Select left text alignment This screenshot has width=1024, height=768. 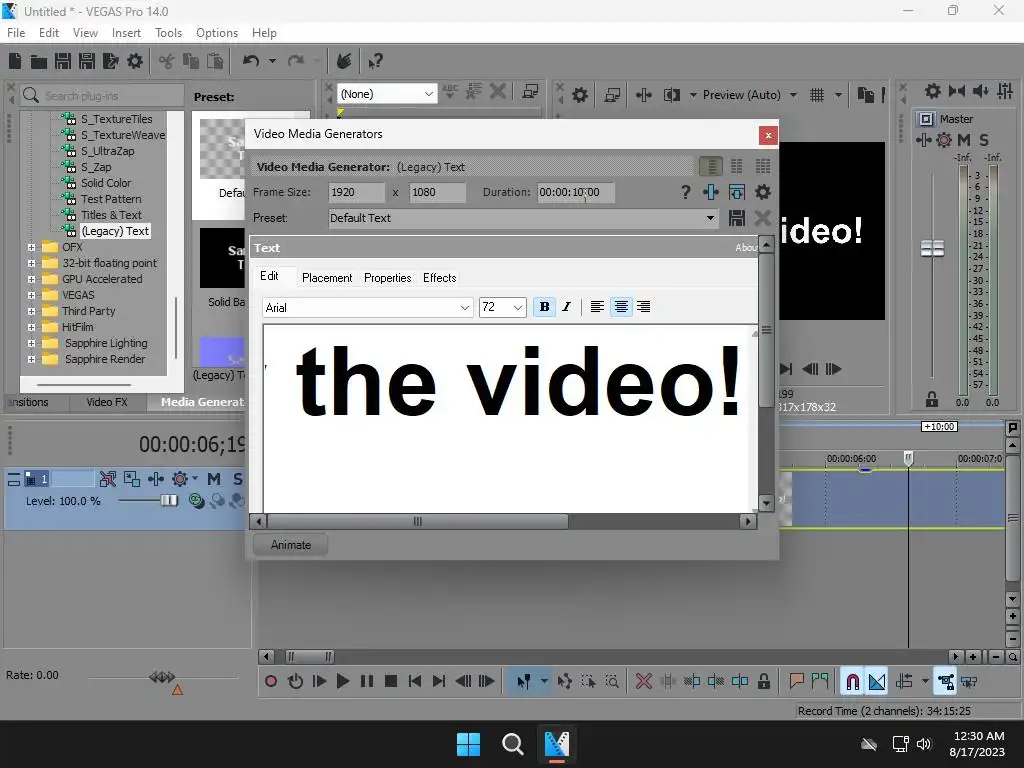coord(597,307)
